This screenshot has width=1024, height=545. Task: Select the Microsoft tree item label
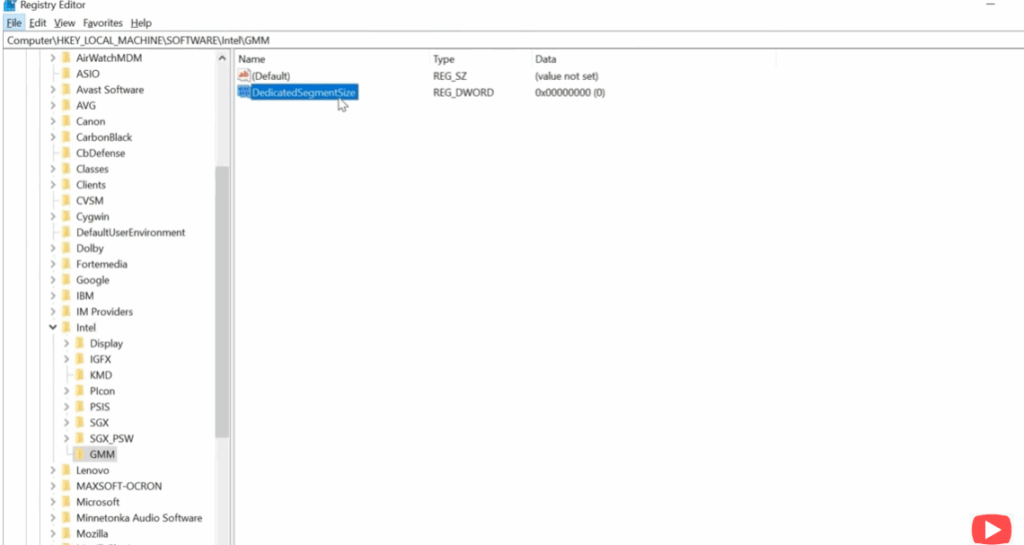(x=97, y=502)
